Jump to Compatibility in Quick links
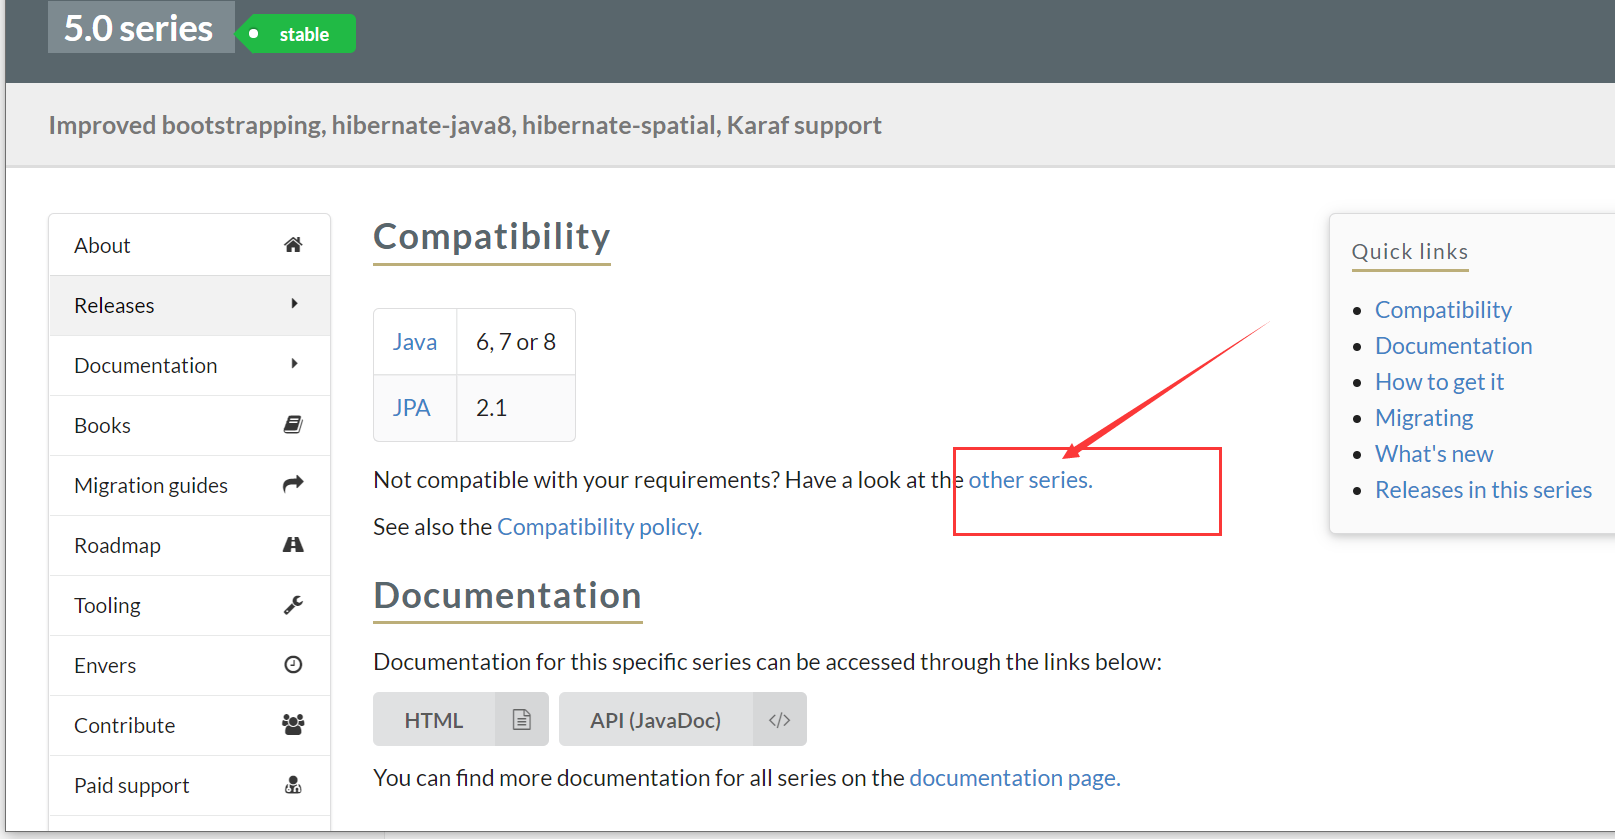This screenshot has height=839, width=1615. (x=1443, y=310)
